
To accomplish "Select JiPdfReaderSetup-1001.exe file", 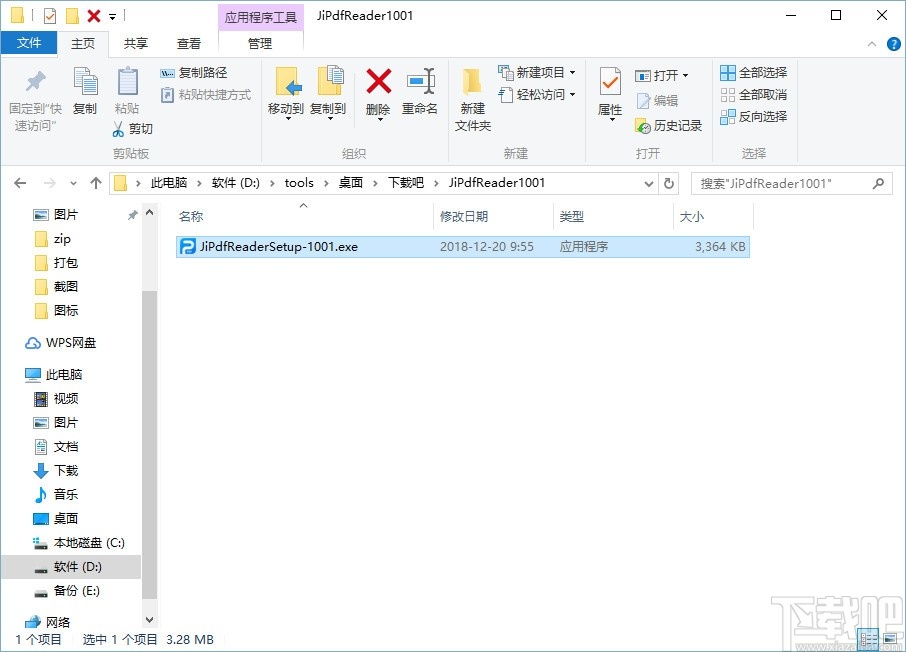I will point(462,247).
